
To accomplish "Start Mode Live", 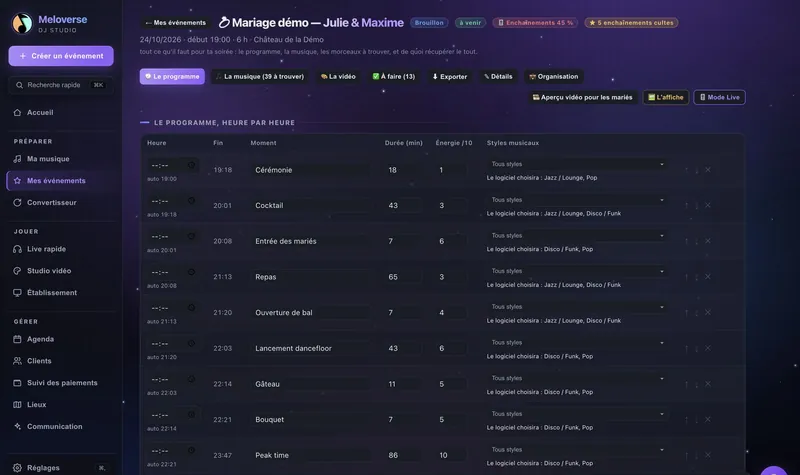I will [719, 97].
